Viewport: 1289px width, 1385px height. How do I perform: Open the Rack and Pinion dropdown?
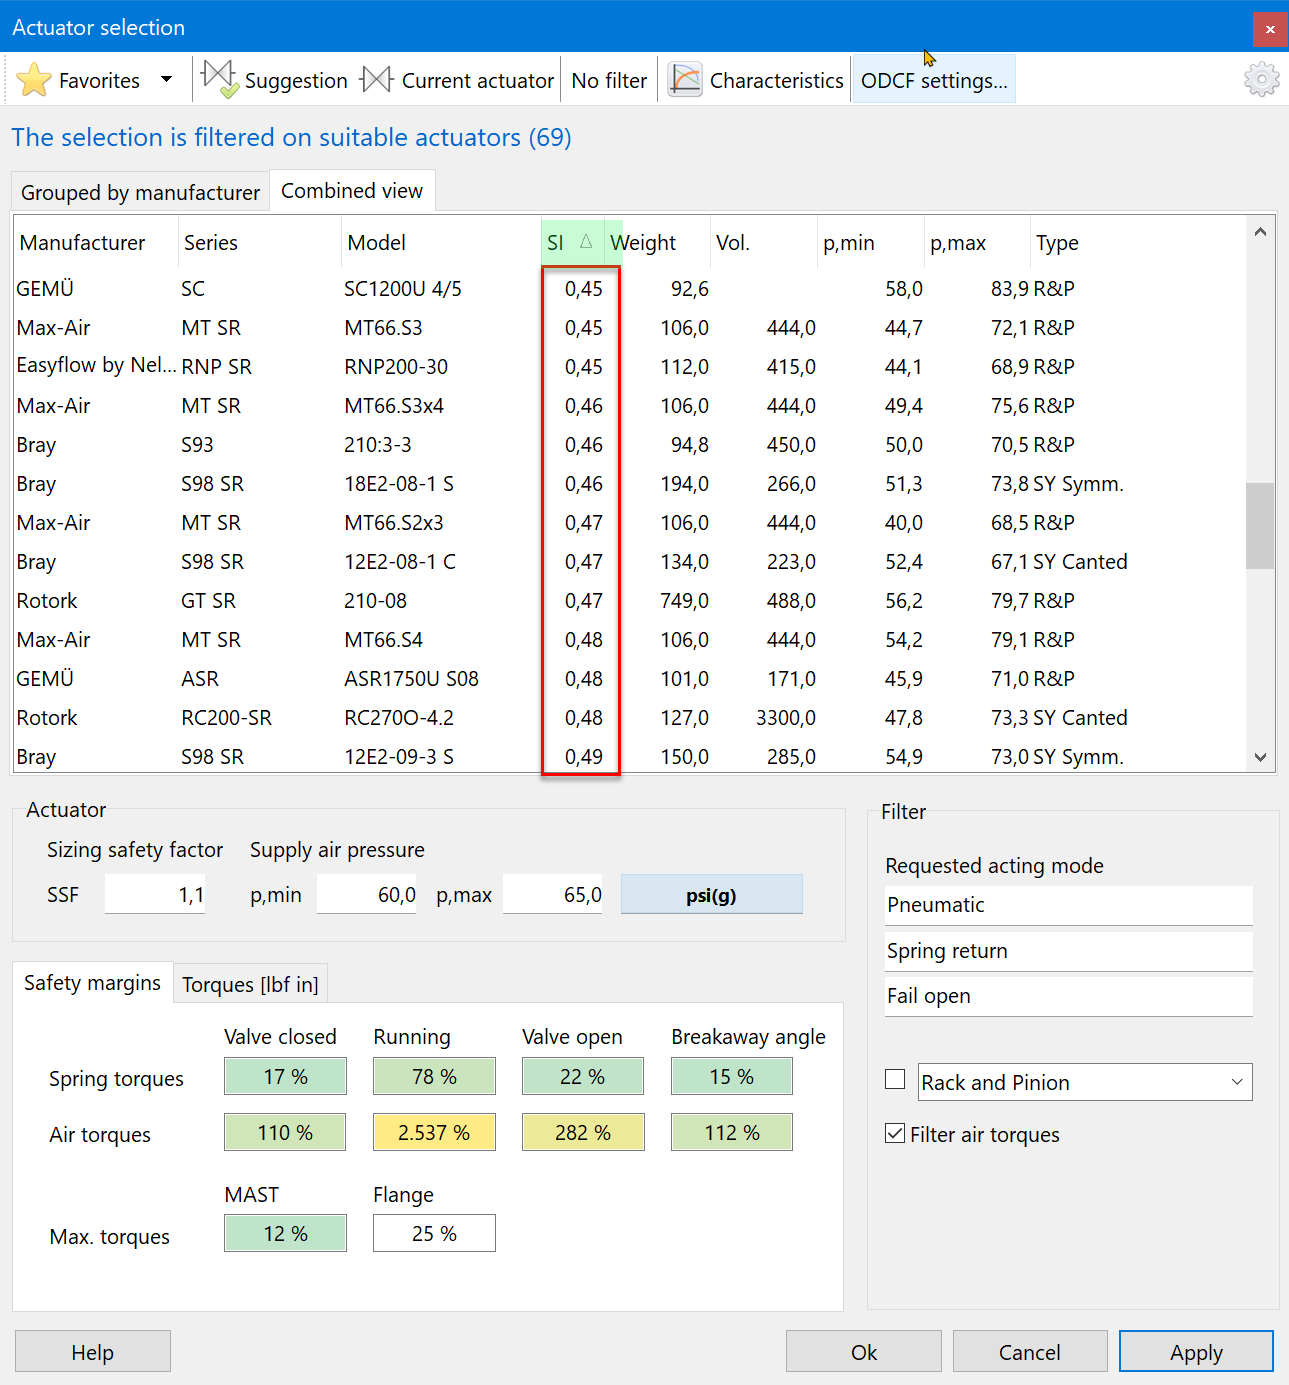(x=1085, y=1082)
